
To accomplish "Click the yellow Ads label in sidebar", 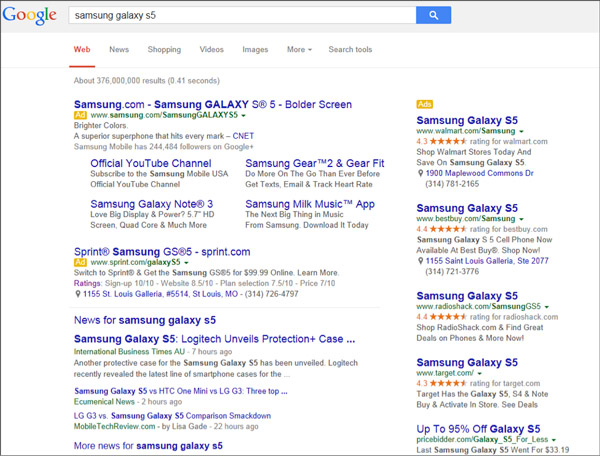I will point(424,104).
